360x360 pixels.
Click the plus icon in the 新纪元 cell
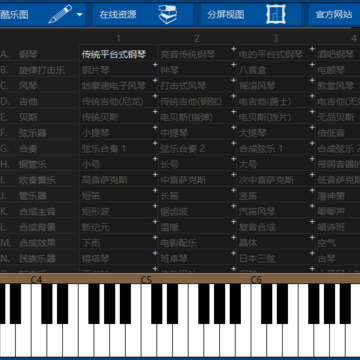[x=155, y=221]
